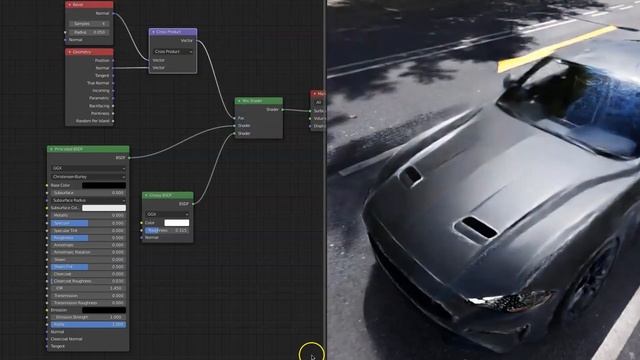640x360 pixels.
Task: Click the Transmission Roughness slider
Action: pos(88,303)
